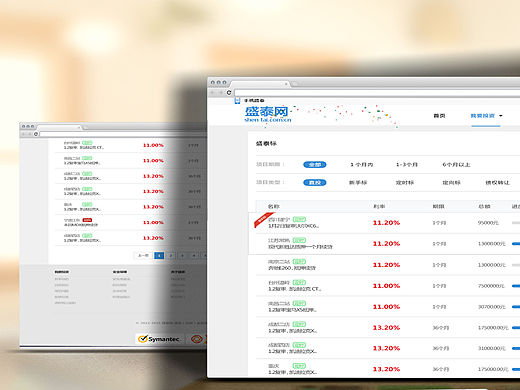
Task: Filter project type by 新手标
Action: (358, 183)
